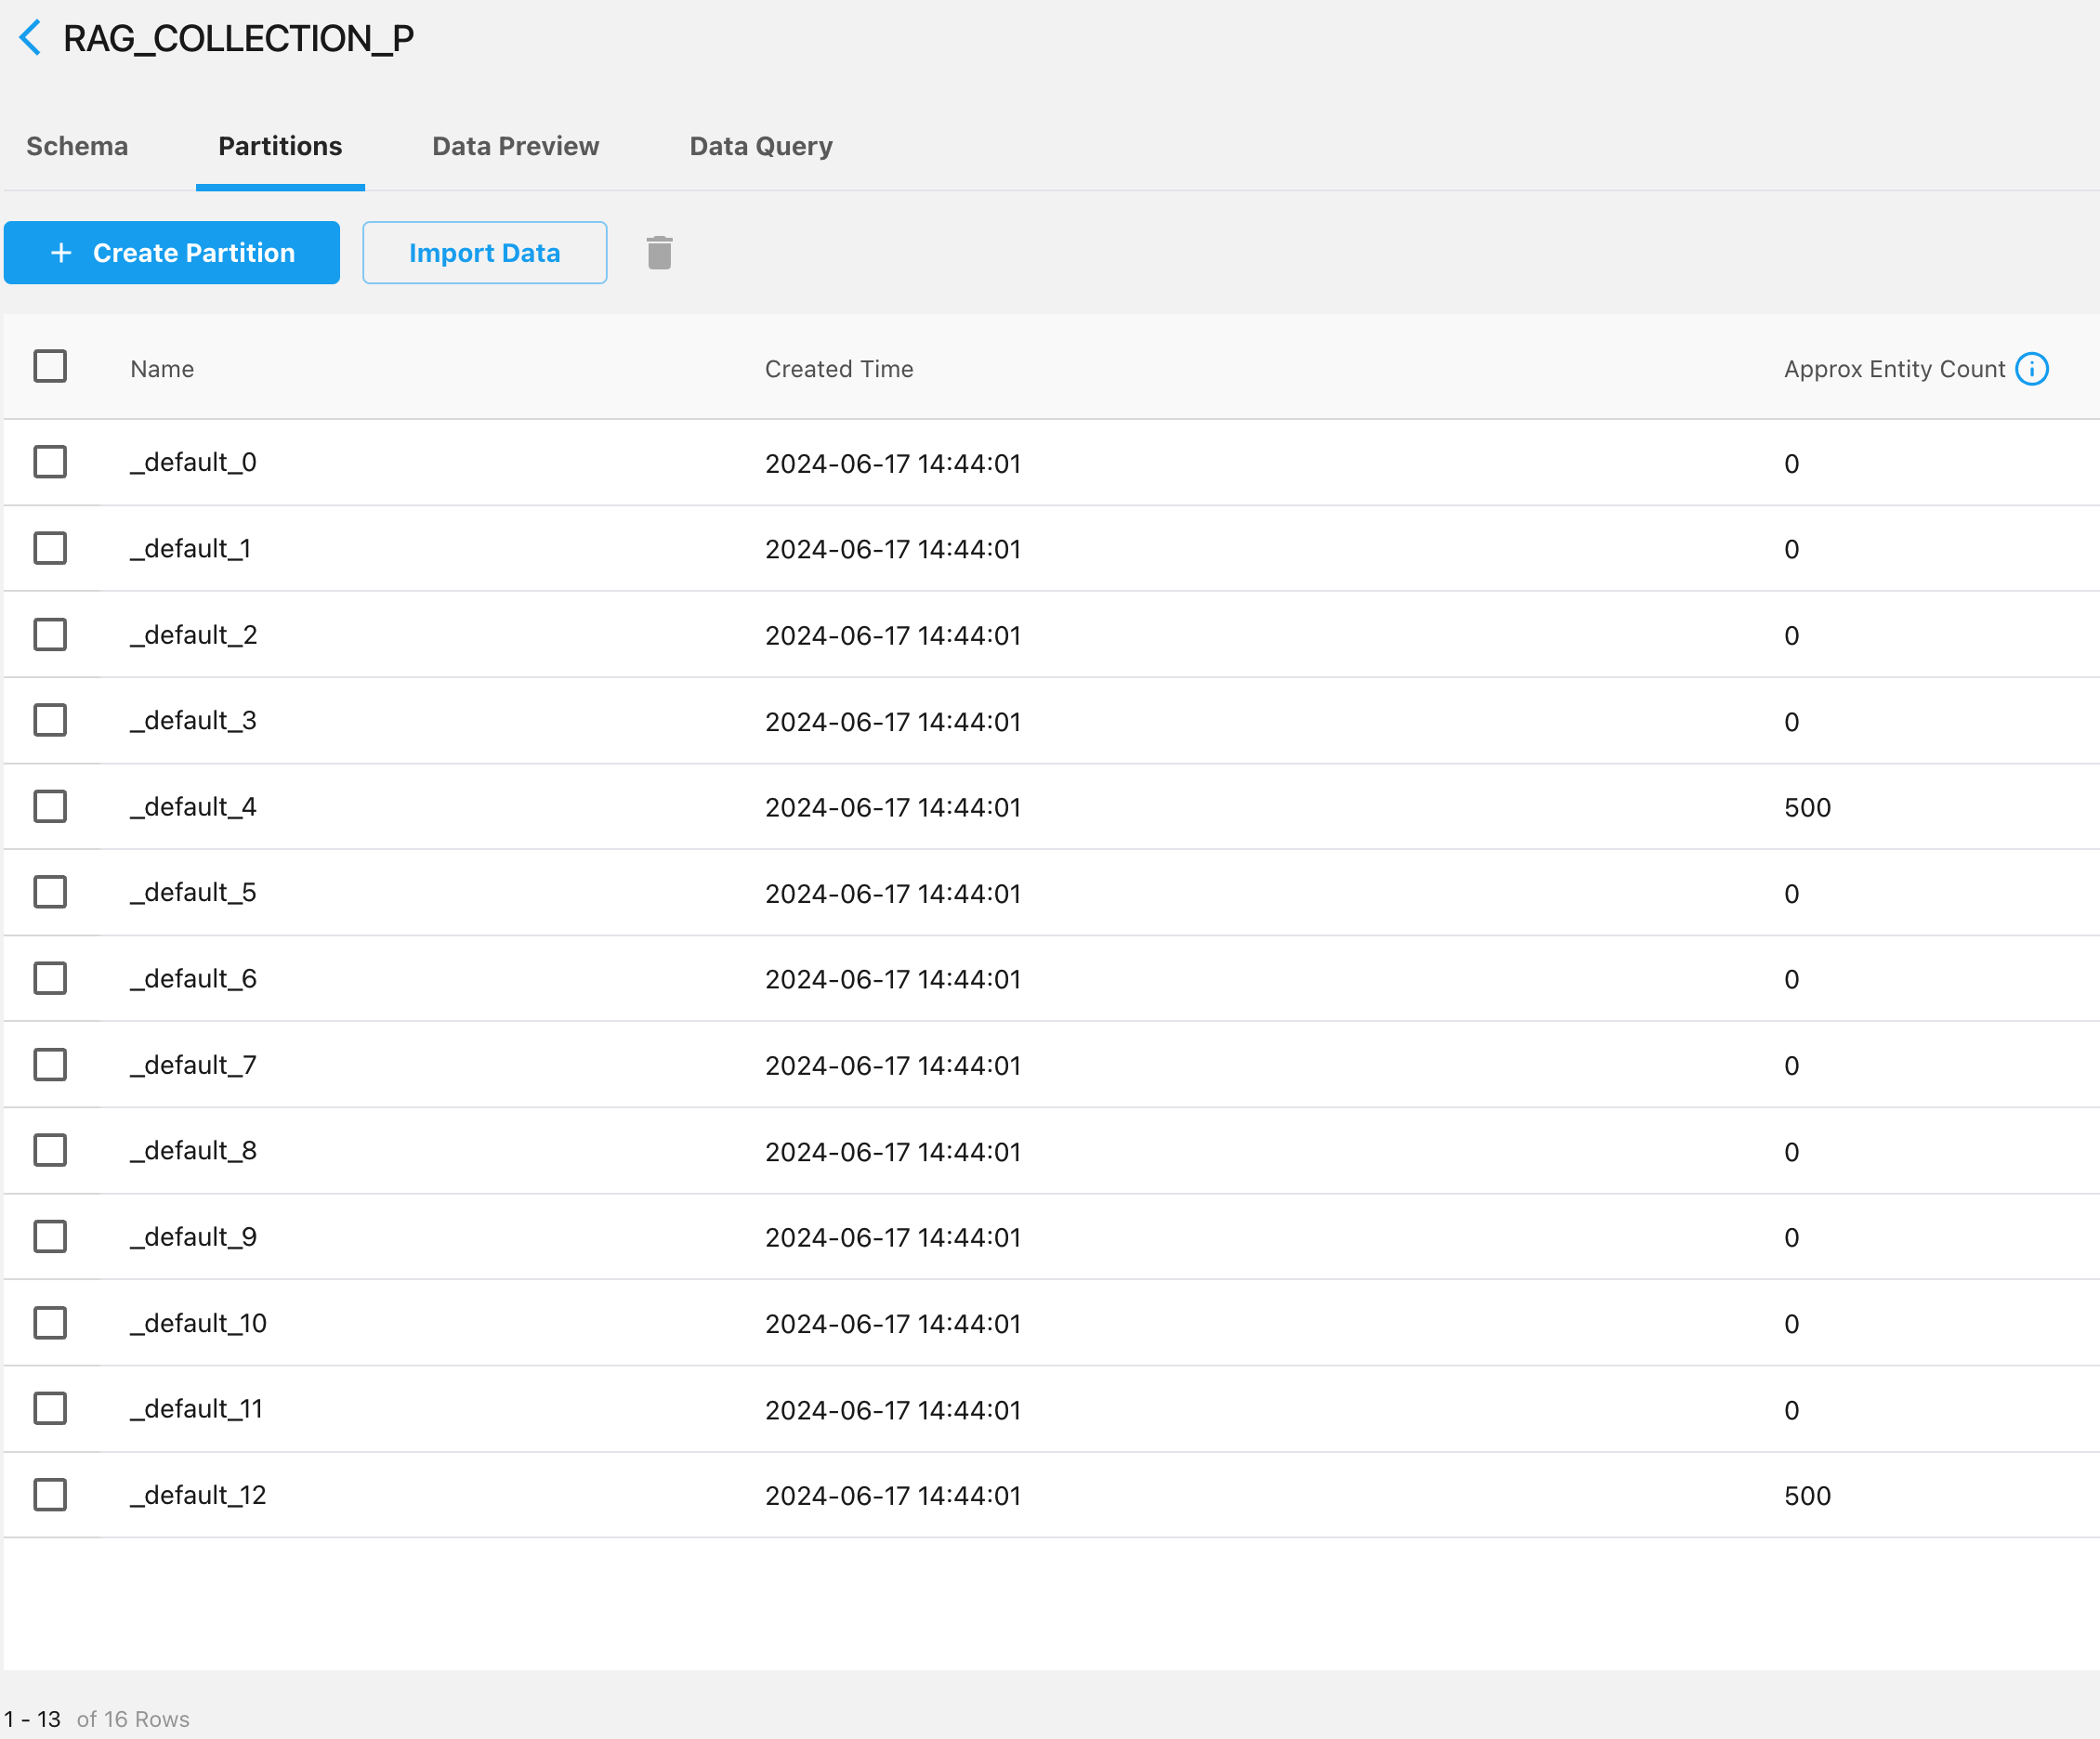Go to the Data Query tab
Viewport: 2100px width, 1739px height.
pos(760,146)
